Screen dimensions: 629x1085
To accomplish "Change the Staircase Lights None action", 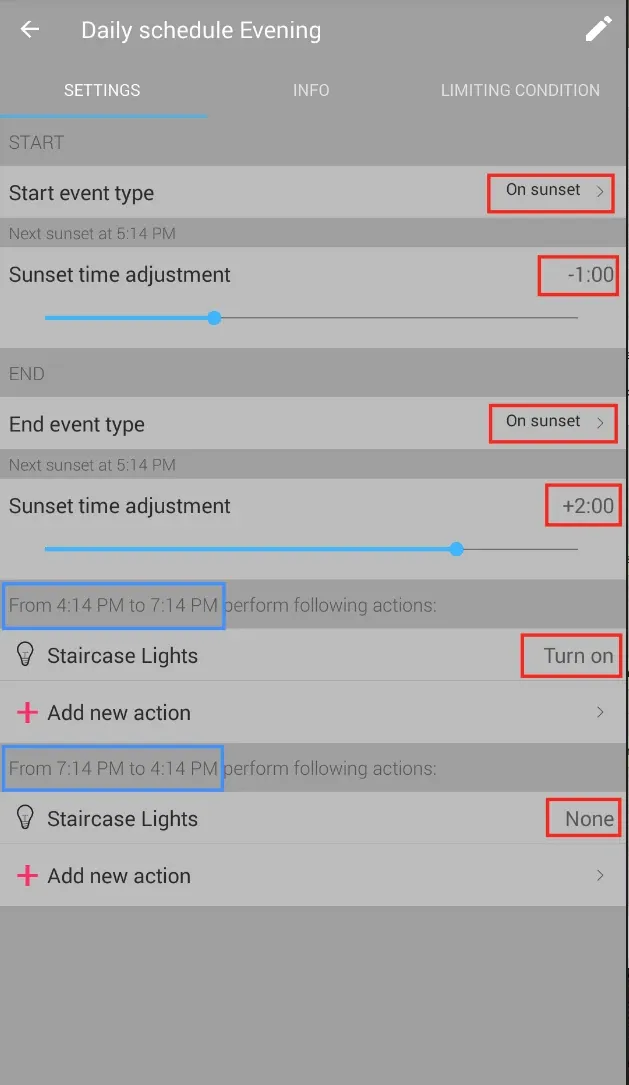I will pos(588,819).
